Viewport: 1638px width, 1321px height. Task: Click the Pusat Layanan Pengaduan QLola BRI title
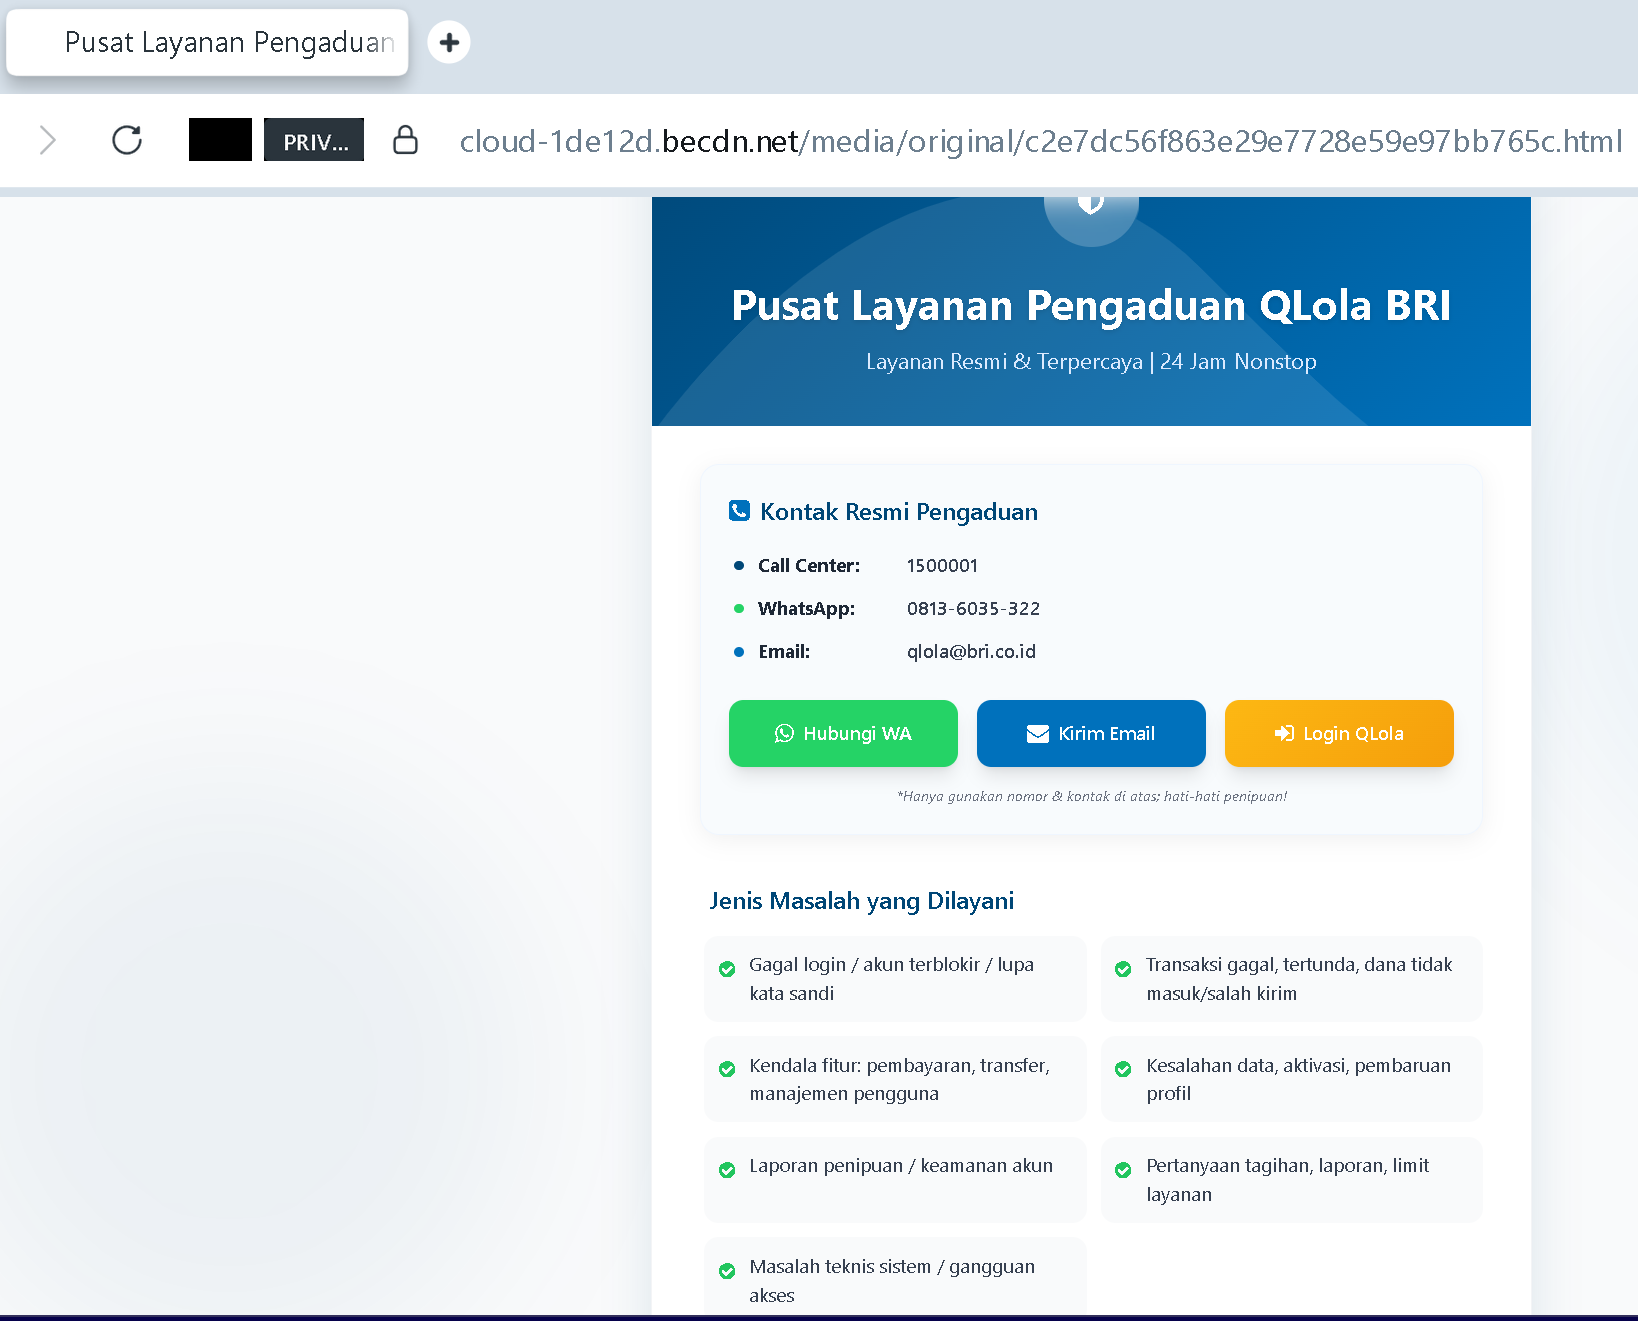(1091, 305)
